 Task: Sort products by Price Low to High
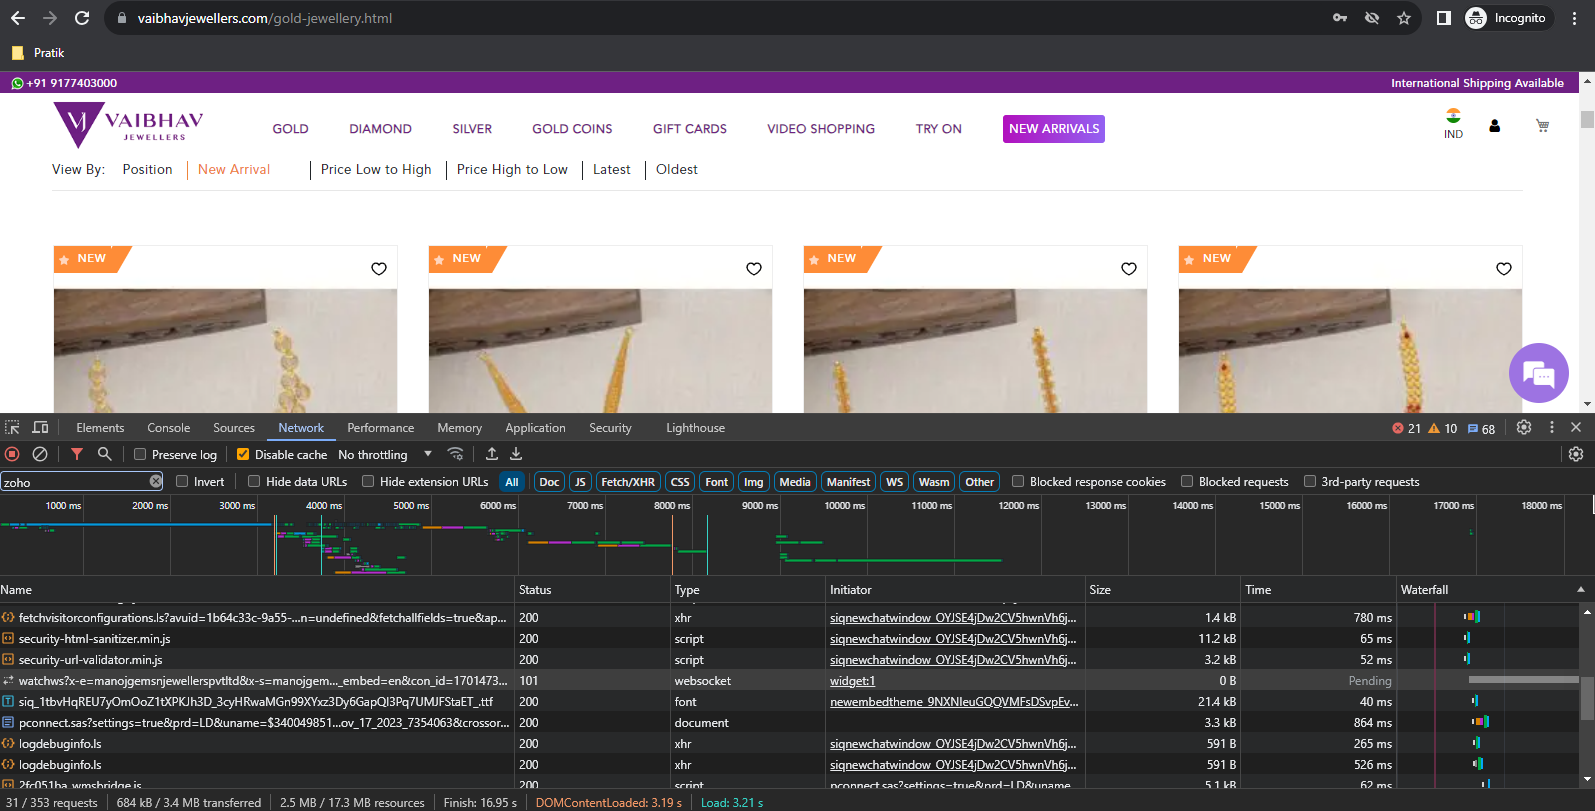pyautogui.click(x=376, y=170)
